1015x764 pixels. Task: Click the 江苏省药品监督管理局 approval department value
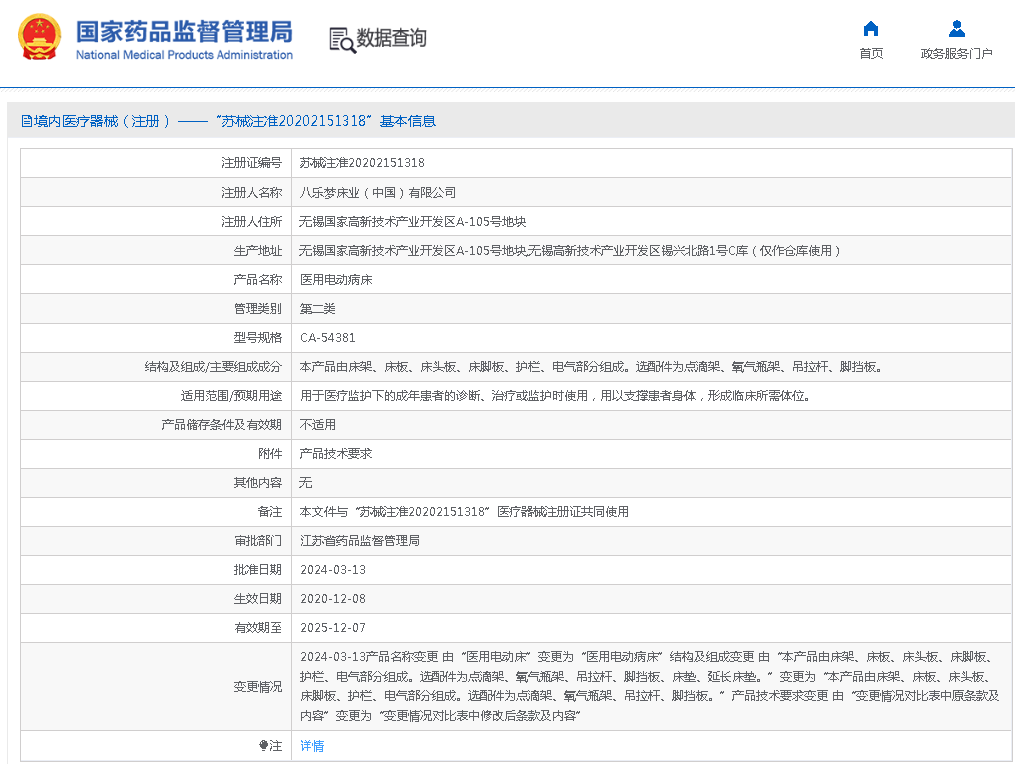[359, 541]
